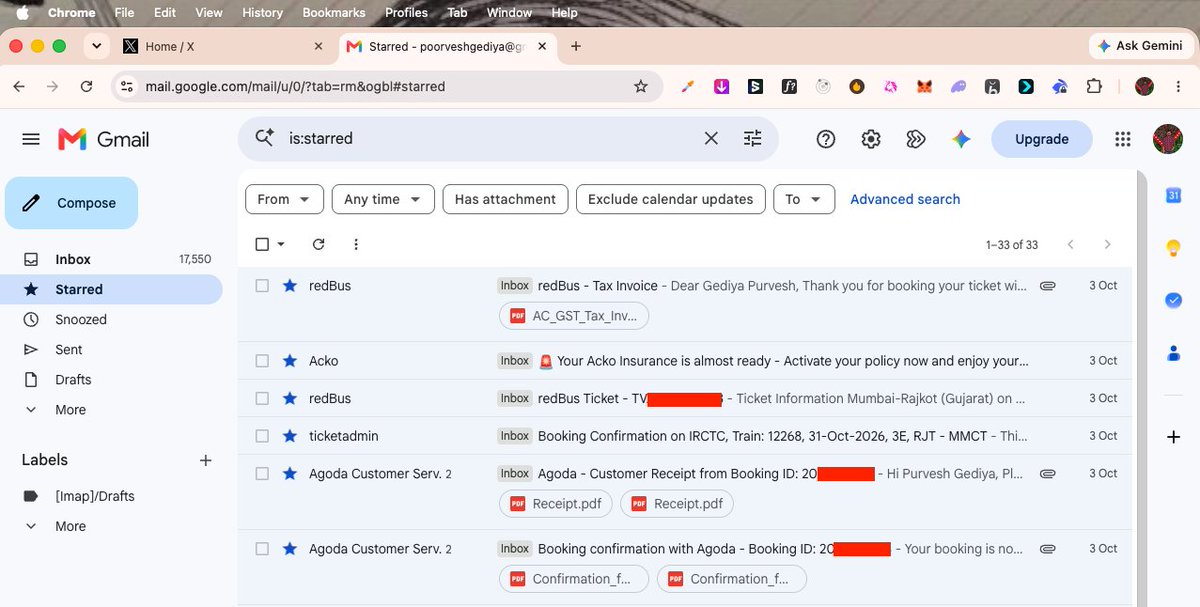Open the MetaMask fox extension
Screen dimensions: 1200x607
(x=924, y=87)
